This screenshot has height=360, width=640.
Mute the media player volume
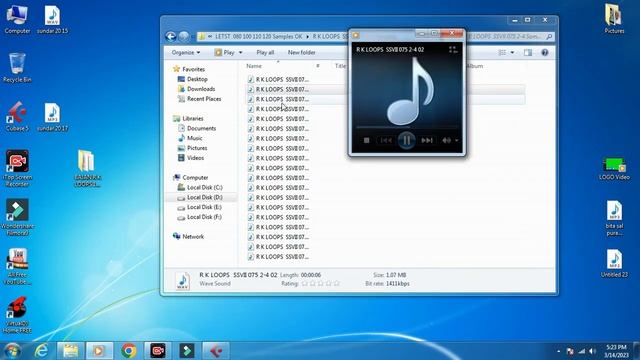[447, 140]
